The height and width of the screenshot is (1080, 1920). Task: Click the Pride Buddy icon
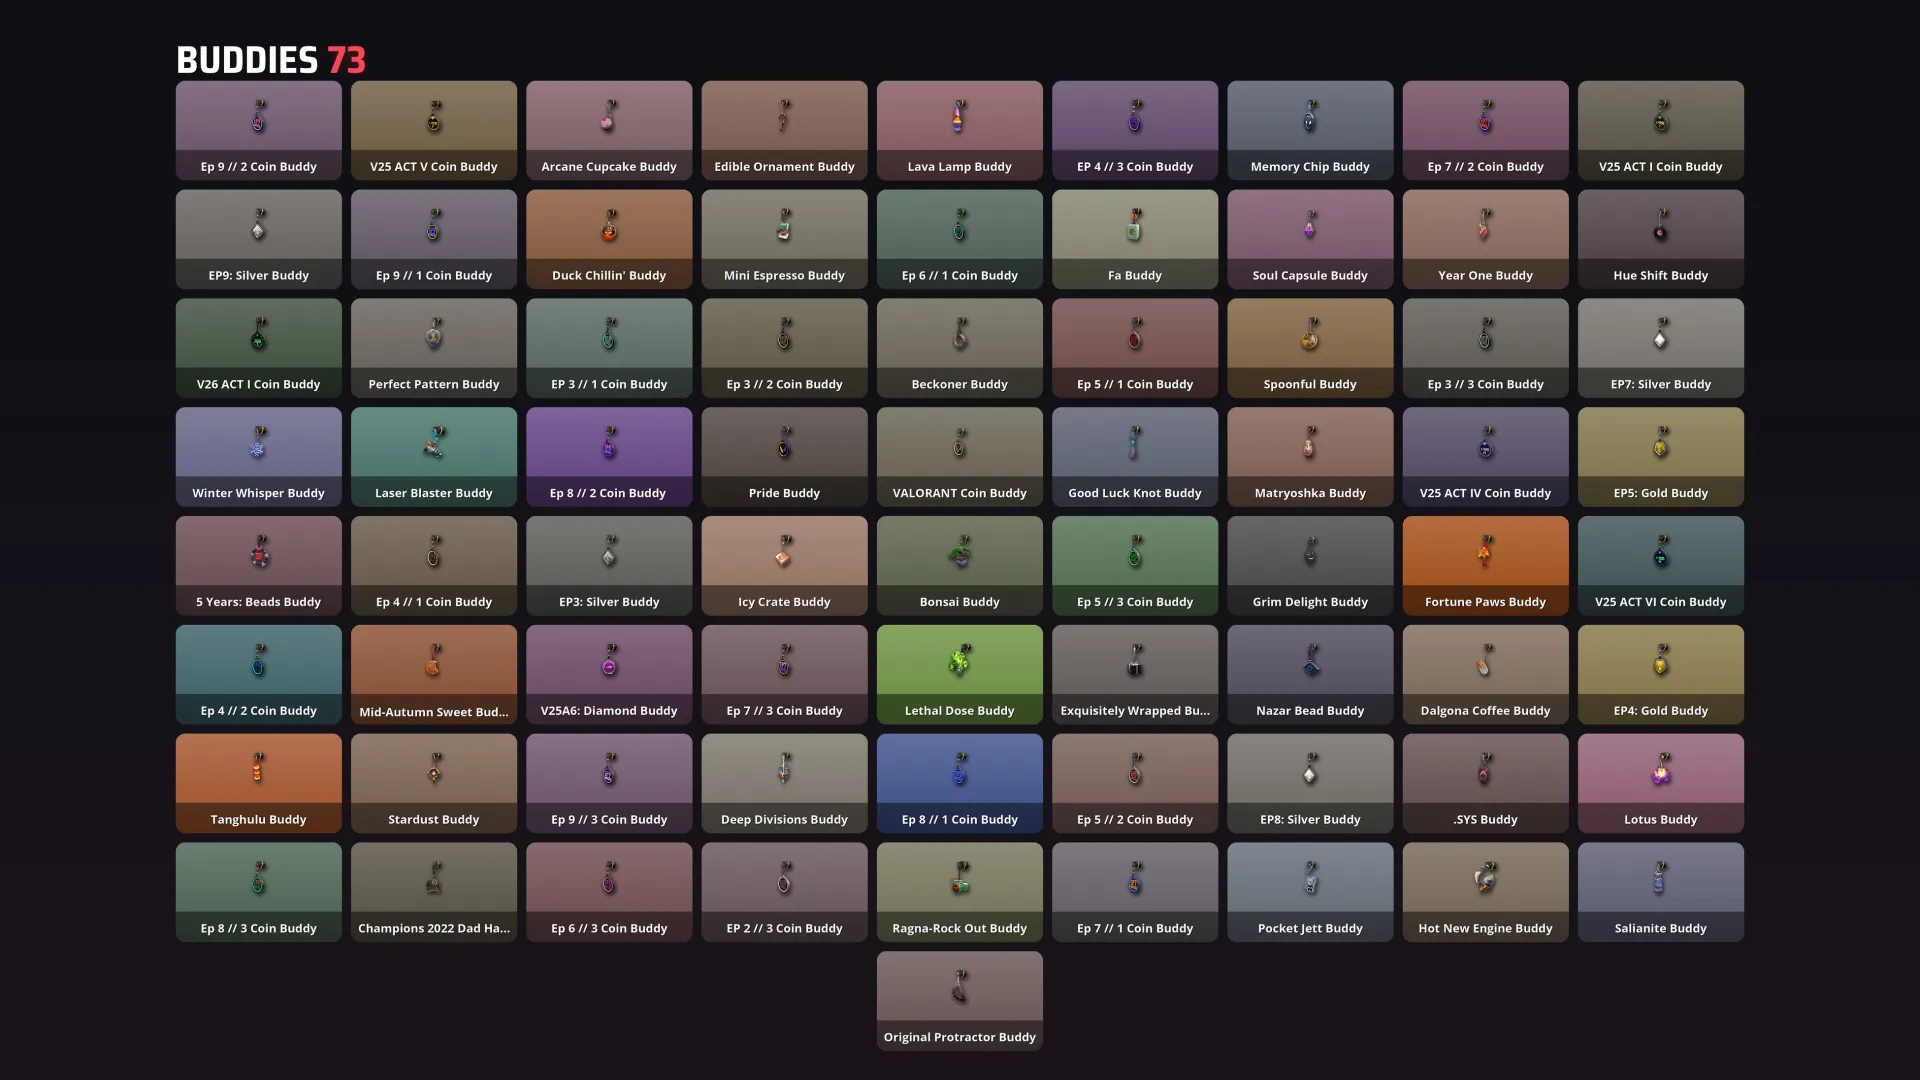click(x=784, y=444)
